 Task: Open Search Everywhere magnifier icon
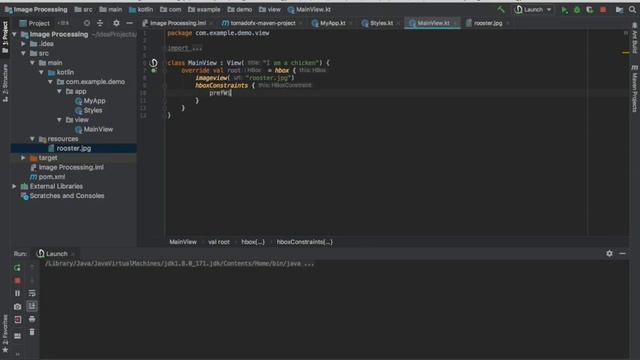click(632, 10)
